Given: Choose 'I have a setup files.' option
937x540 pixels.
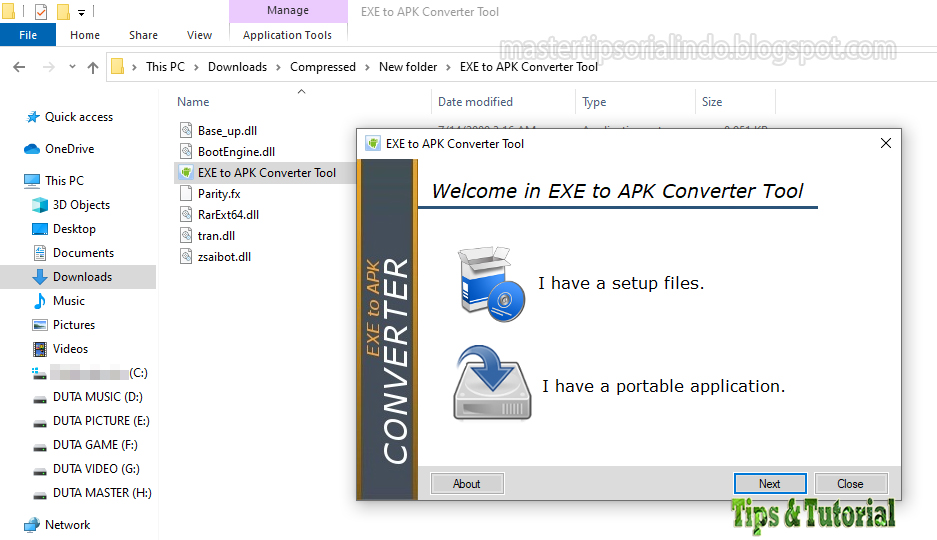Looking at the screenshot, I should (x=621, y=283).
